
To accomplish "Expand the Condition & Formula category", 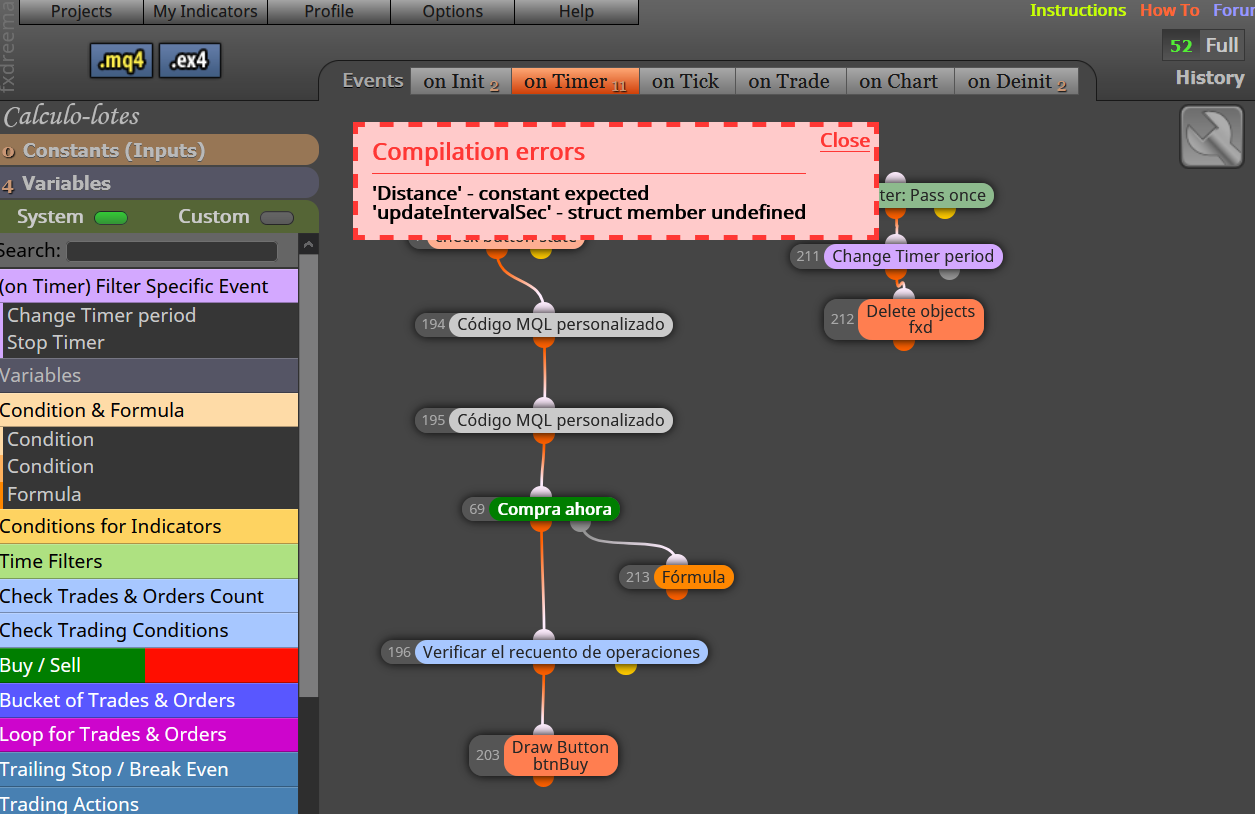I will point(149,410).
